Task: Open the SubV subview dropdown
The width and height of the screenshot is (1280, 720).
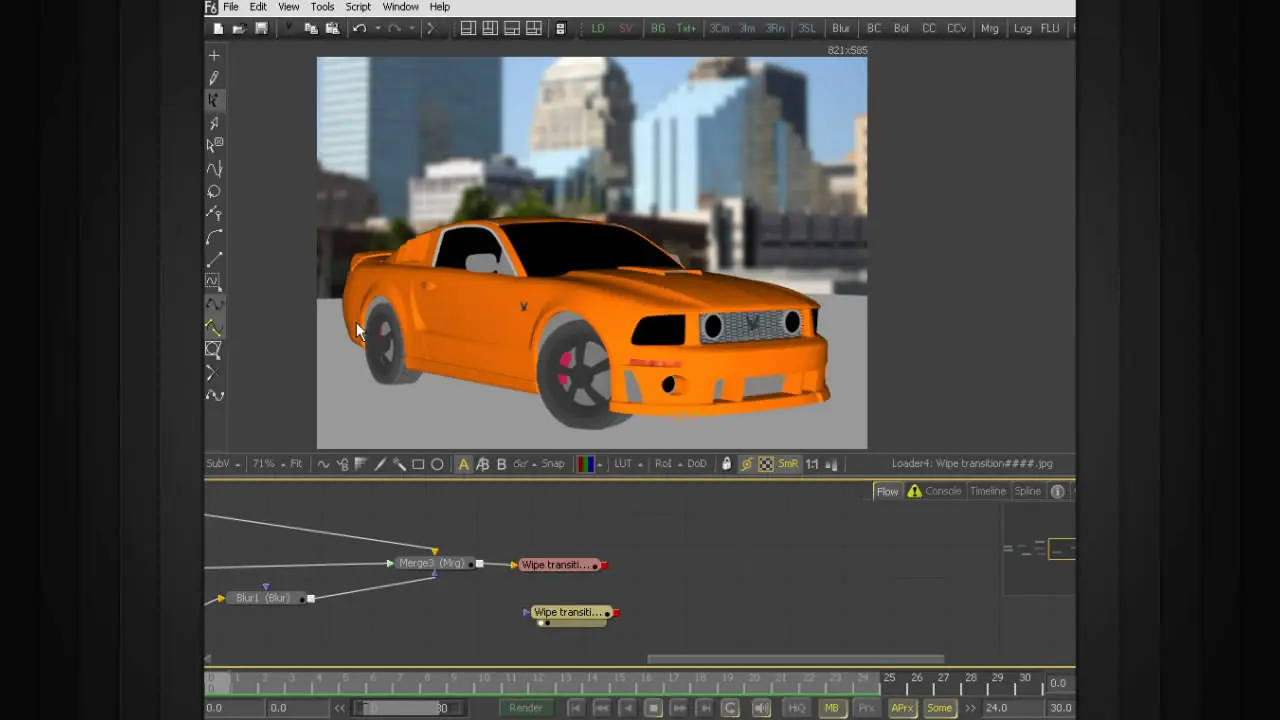Action: tap(222, 464)
